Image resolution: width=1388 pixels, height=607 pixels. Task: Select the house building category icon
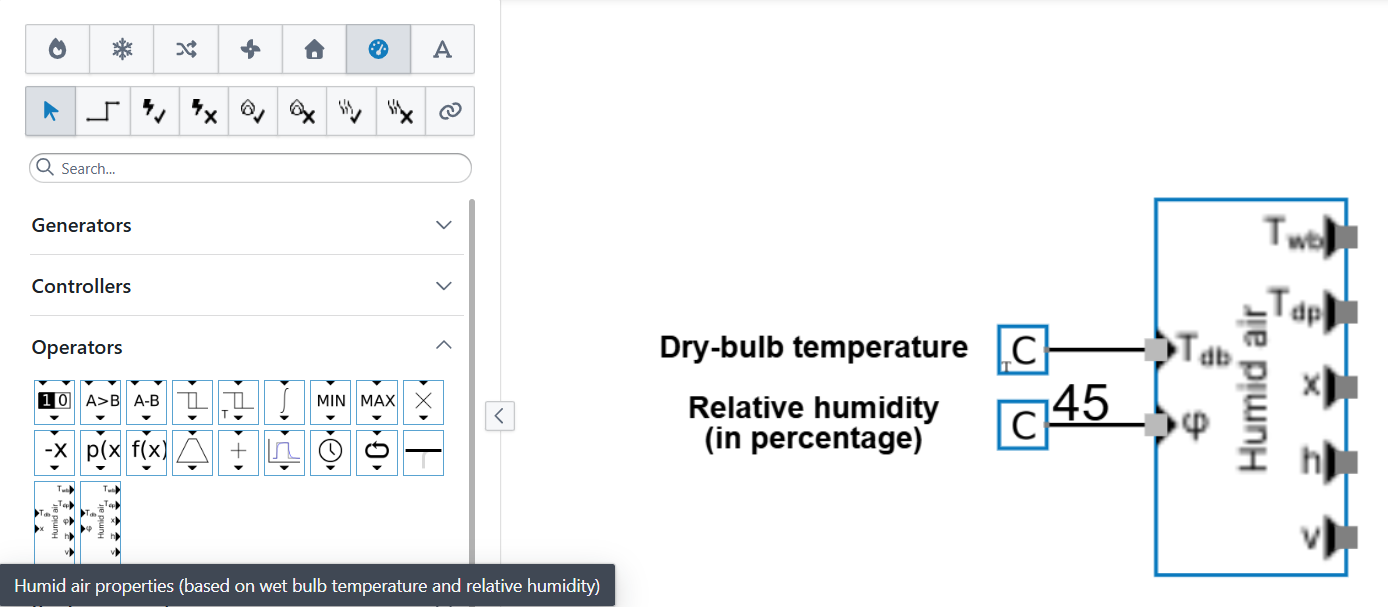[314, 49]
